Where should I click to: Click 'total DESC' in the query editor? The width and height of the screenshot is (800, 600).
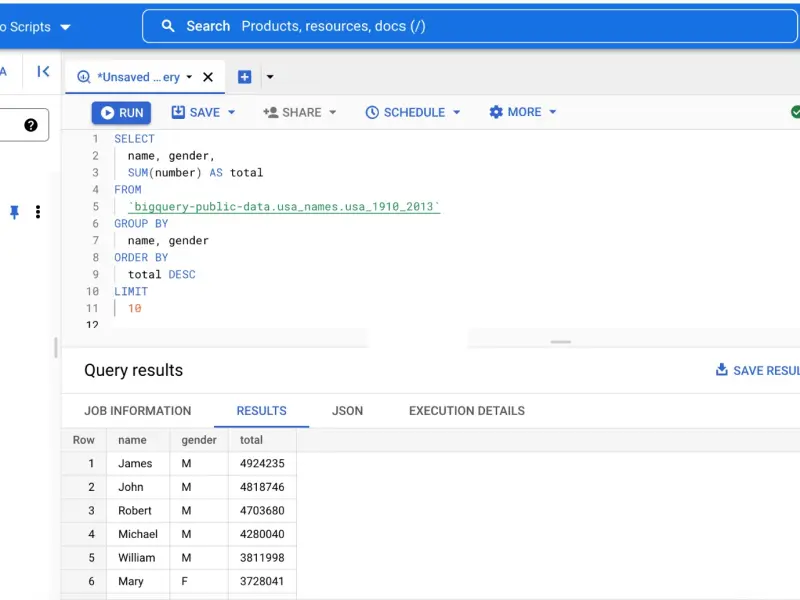coord(162,274)
